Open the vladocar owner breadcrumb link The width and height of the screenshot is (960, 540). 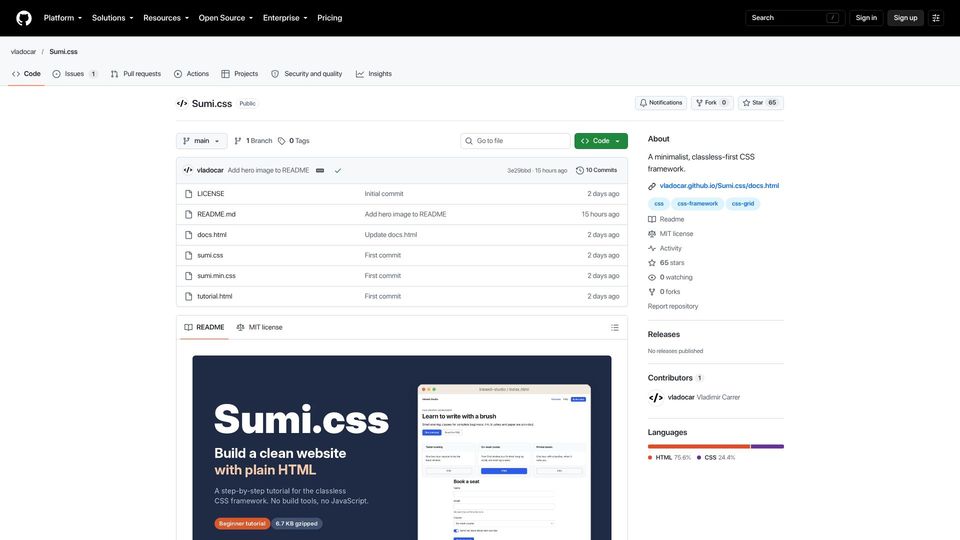pos(23,51)
